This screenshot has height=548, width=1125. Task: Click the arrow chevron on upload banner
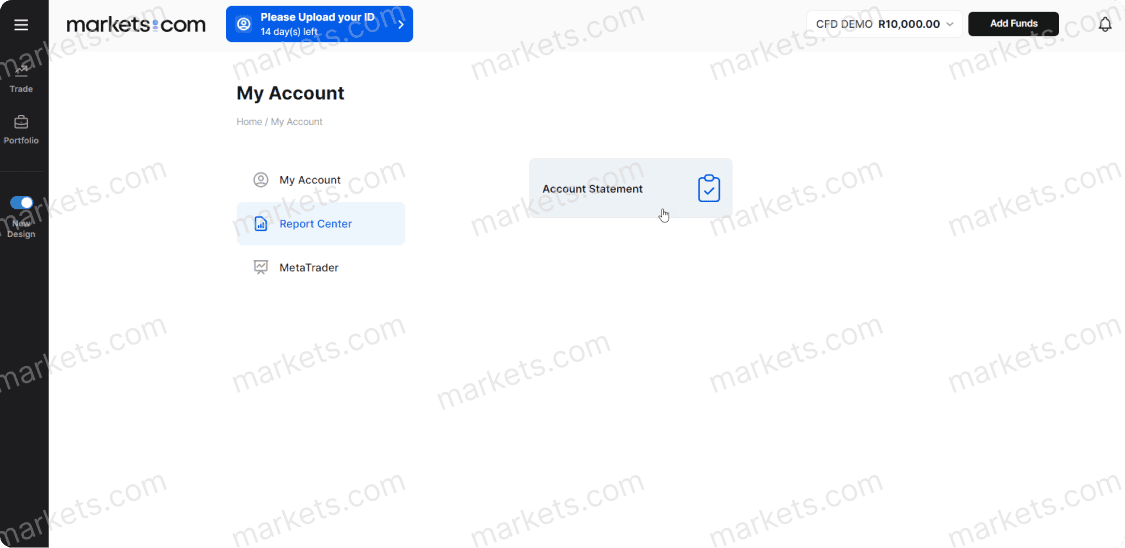(400, 24)
